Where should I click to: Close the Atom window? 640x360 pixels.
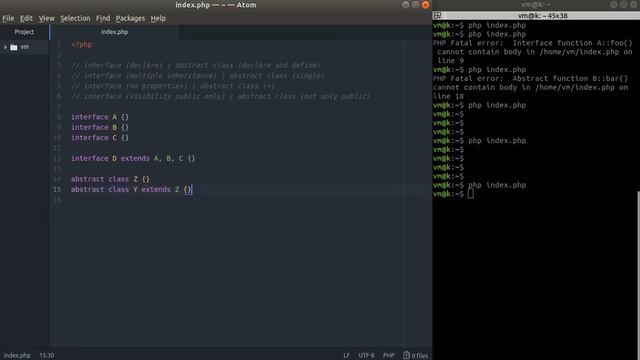pos(425,5)
